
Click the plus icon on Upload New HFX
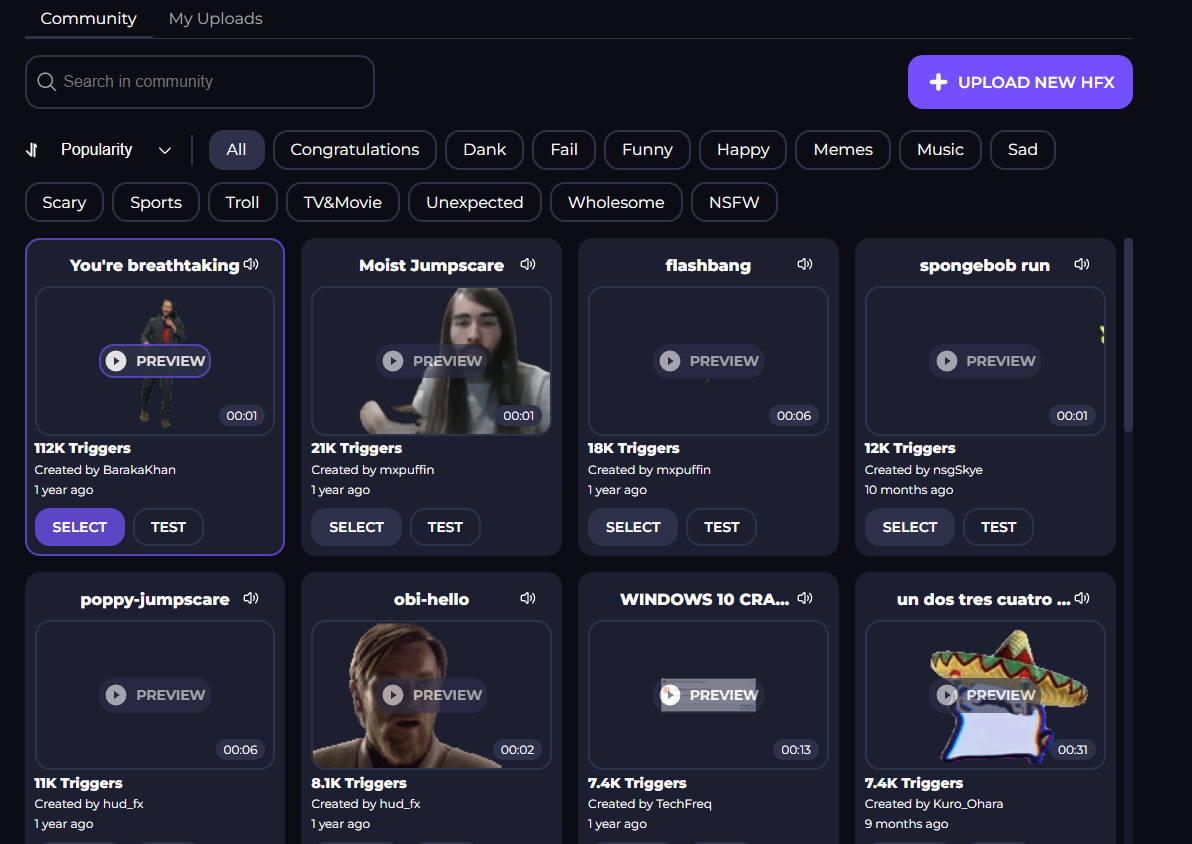[x=938, y=82]
